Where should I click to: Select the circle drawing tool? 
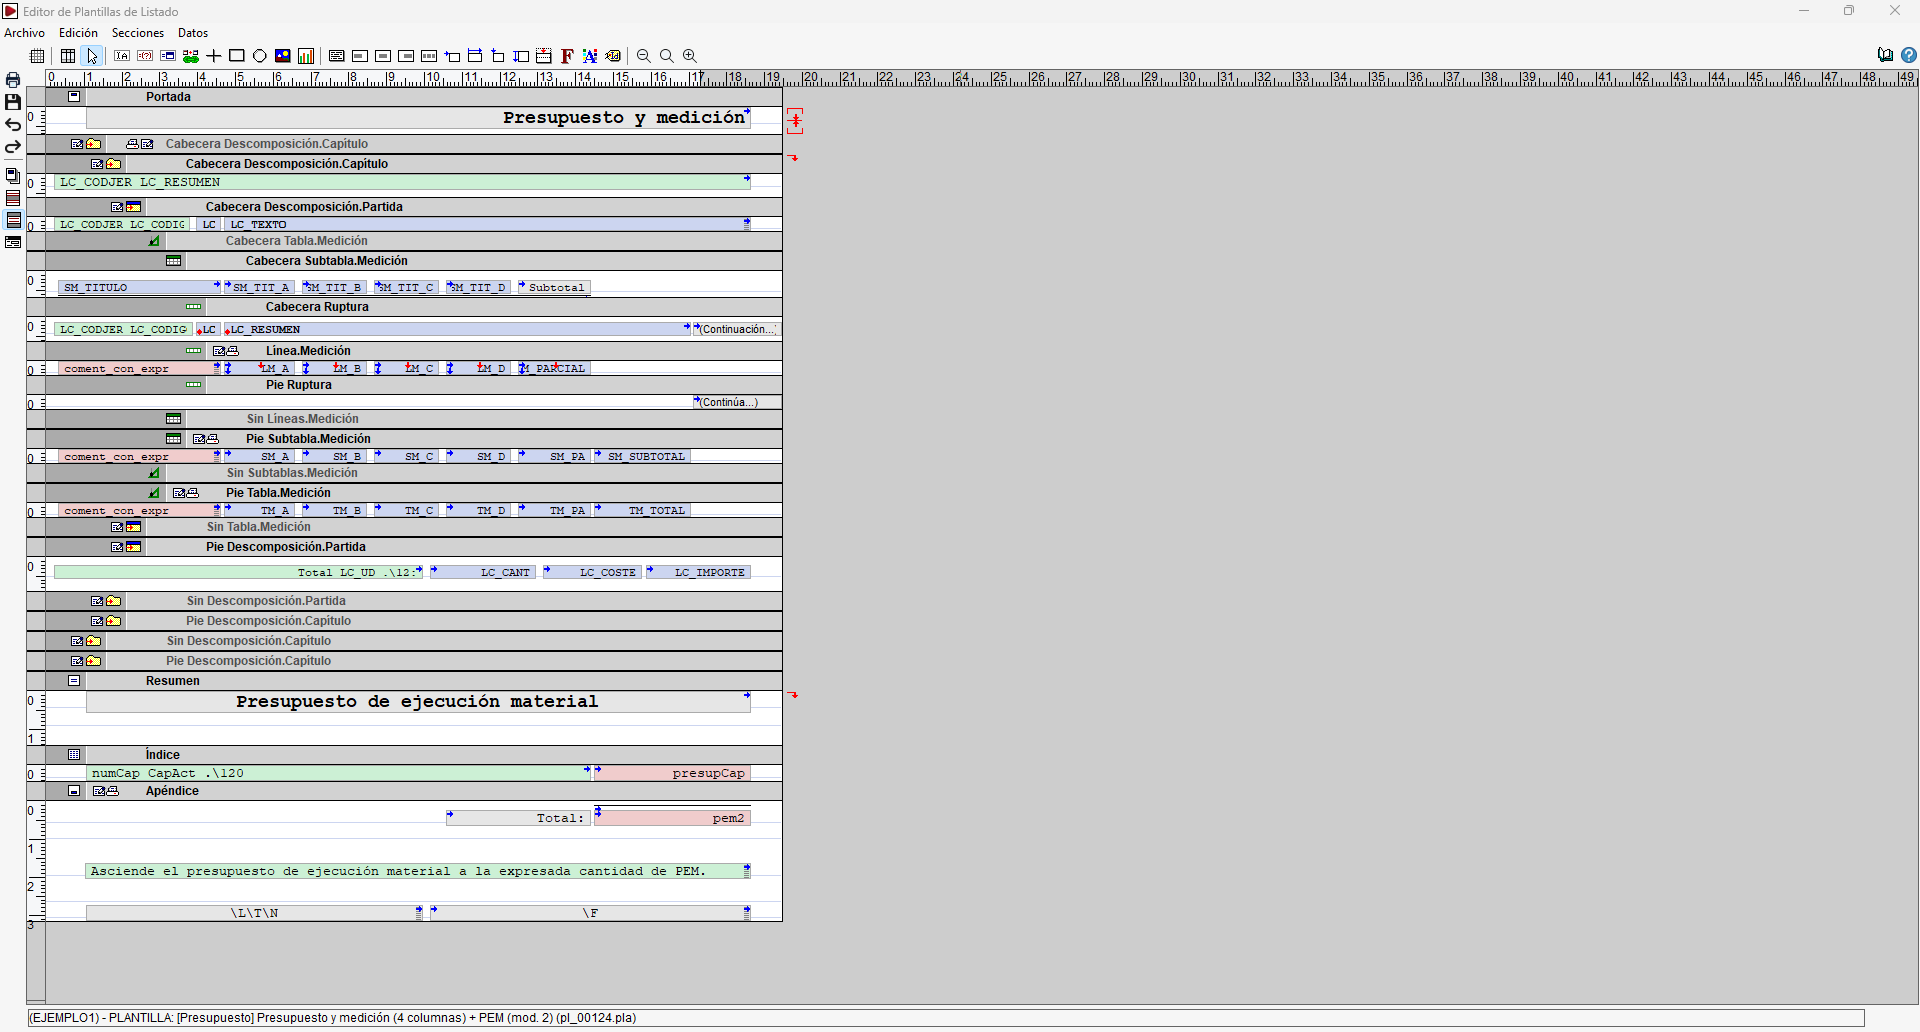point(260,56)
